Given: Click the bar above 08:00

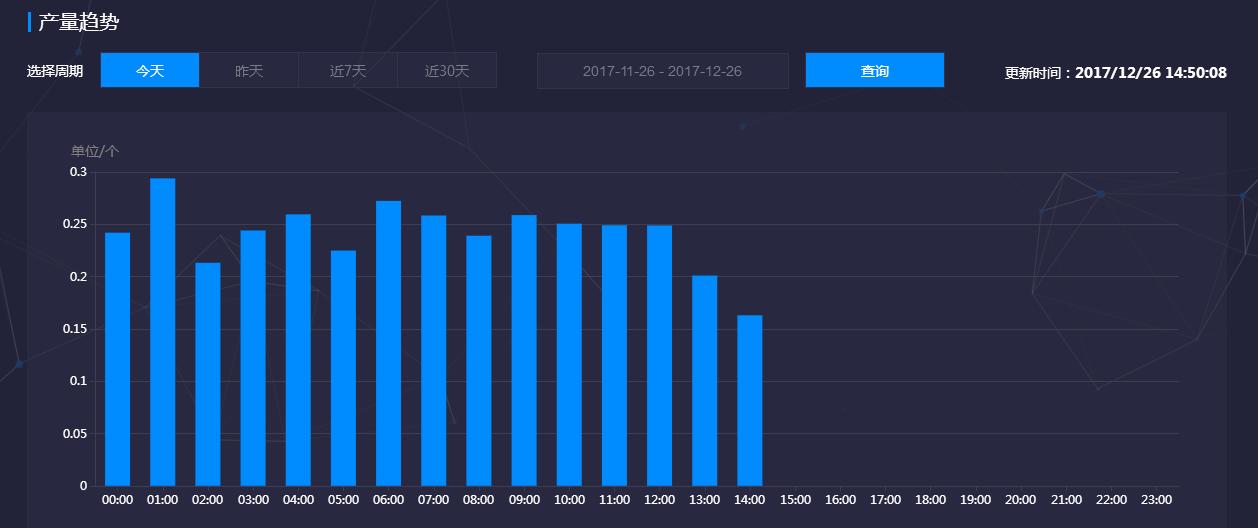Looking at the screenshot, I should click(479, 361).
